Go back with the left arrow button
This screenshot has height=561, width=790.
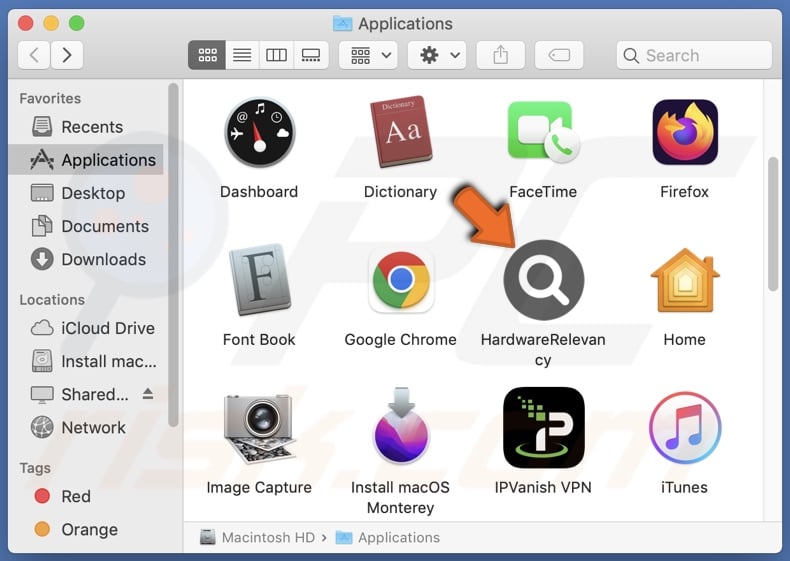[x=34, y=54]
